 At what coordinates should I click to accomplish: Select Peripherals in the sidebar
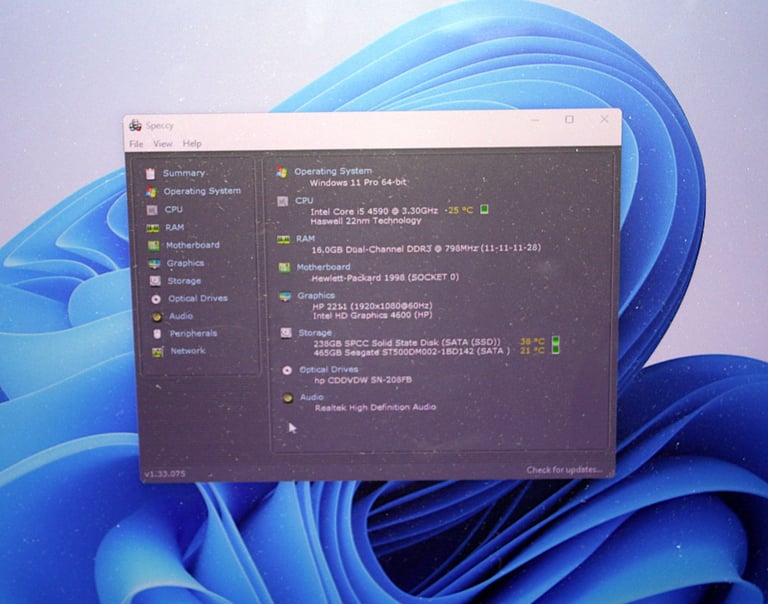tap(193, 333)
